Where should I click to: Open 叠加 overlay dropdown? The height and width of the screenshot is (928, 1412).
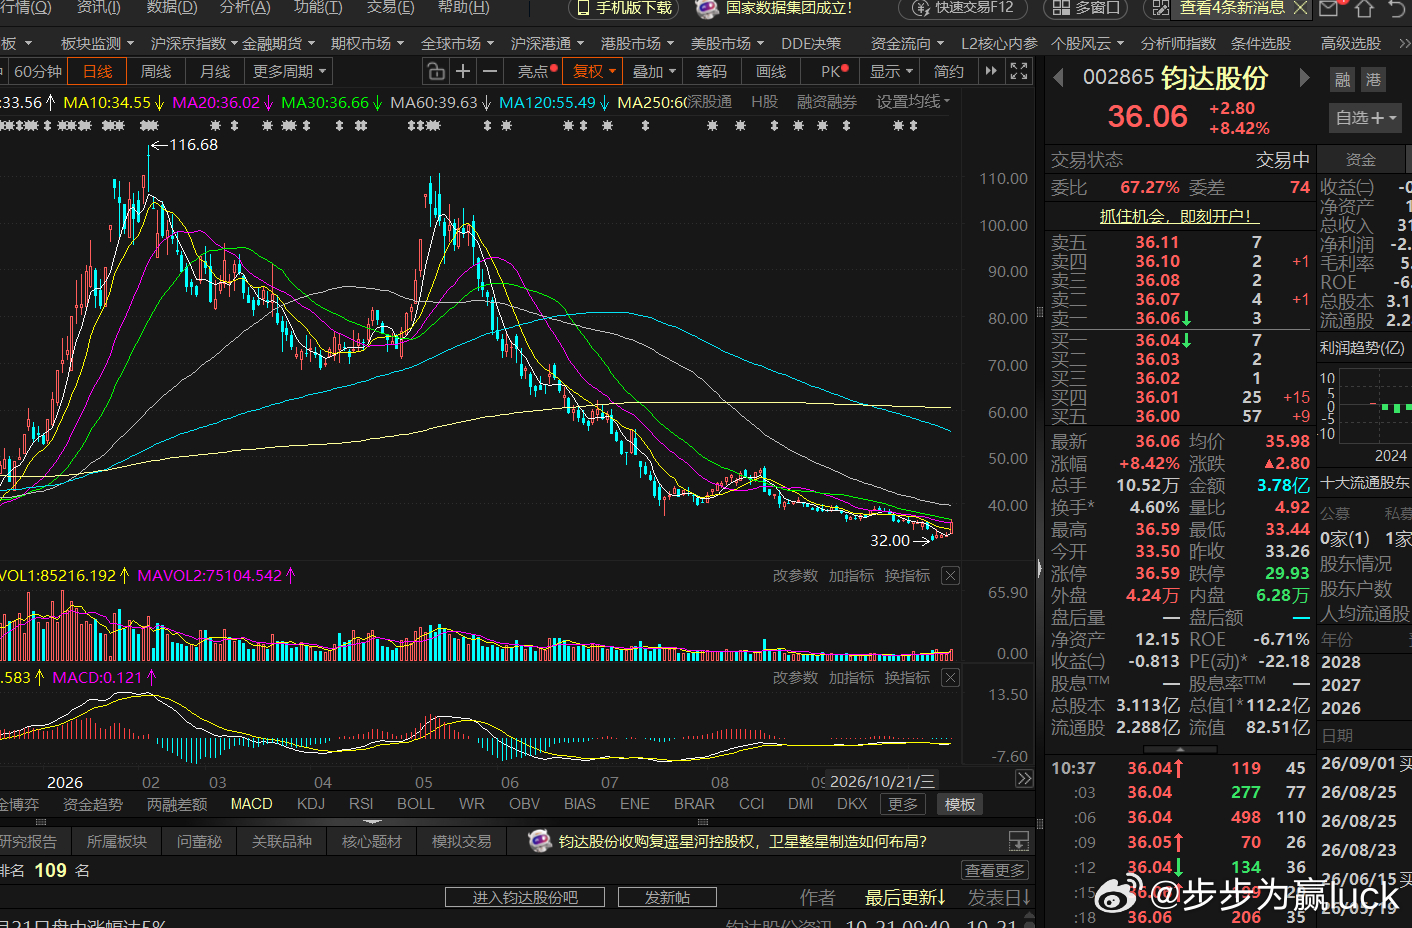coord(654,72)
